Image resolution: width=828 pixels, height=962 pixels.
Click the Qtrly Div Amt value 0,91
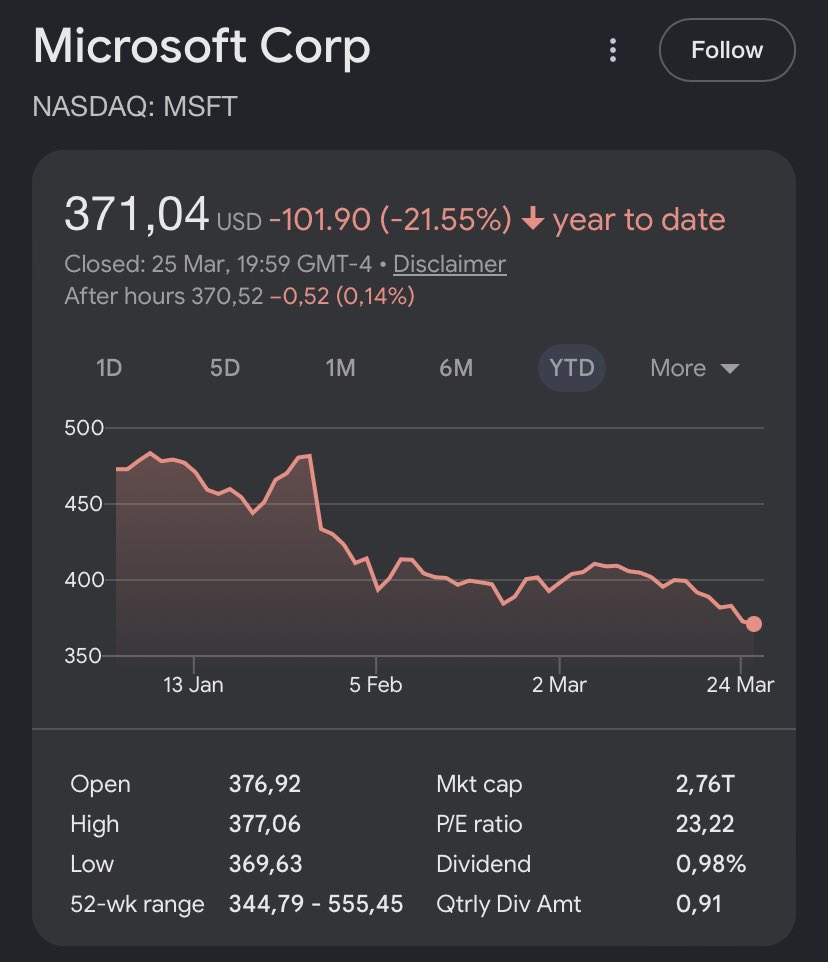pyautogui.click(x=699, y=904)
